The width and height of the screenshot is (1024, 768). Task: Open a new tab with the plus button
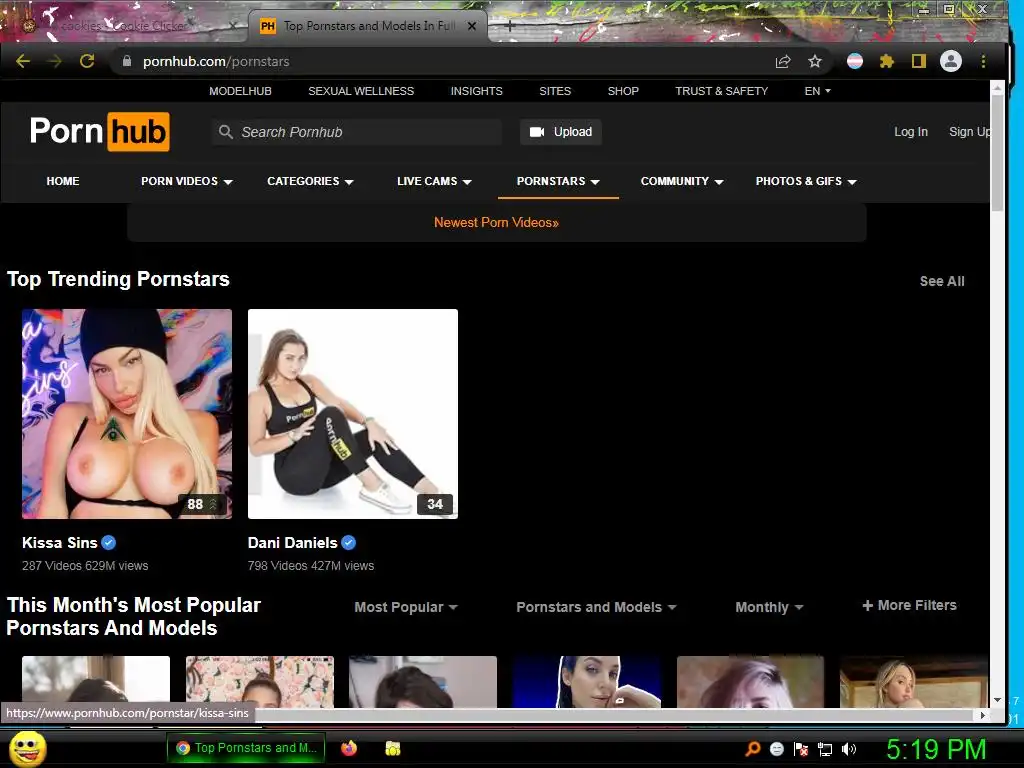click(x=510, y=26)
